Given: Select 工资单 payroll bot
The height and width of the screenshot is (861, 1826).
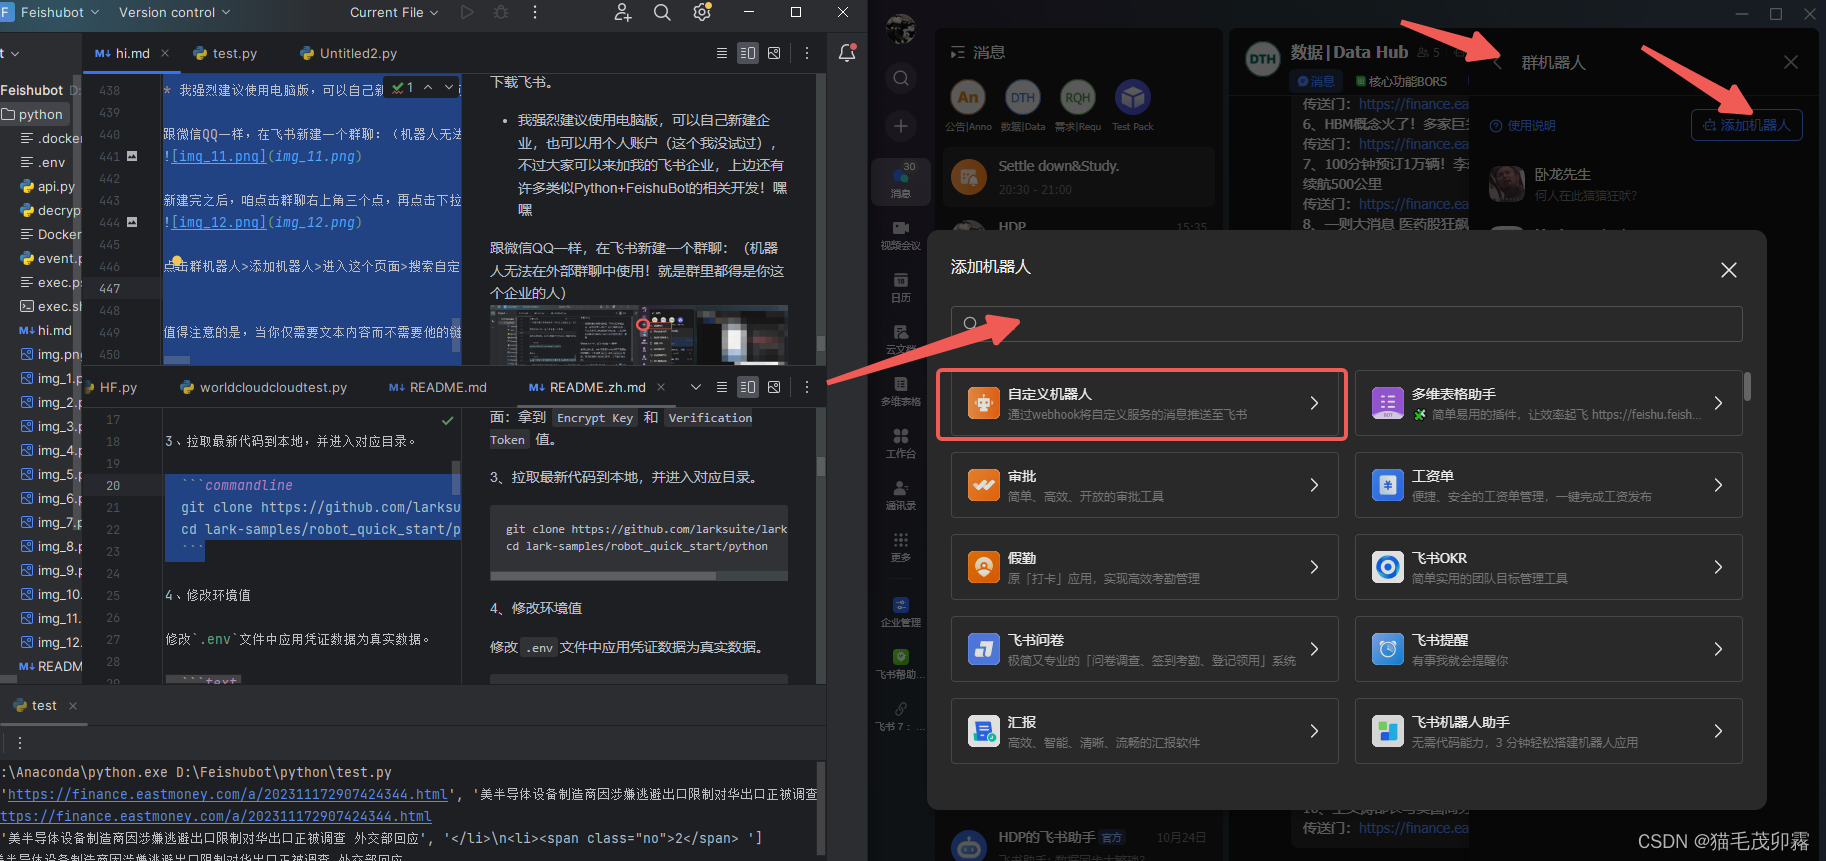Looking at the screenshot, I should click(x=1548, y=485).
